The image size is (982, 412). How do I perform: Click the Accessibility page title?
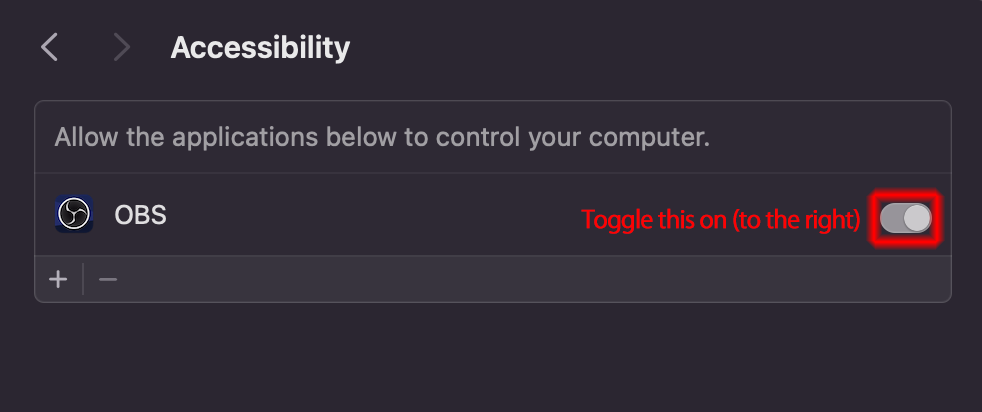coord(260,47)
